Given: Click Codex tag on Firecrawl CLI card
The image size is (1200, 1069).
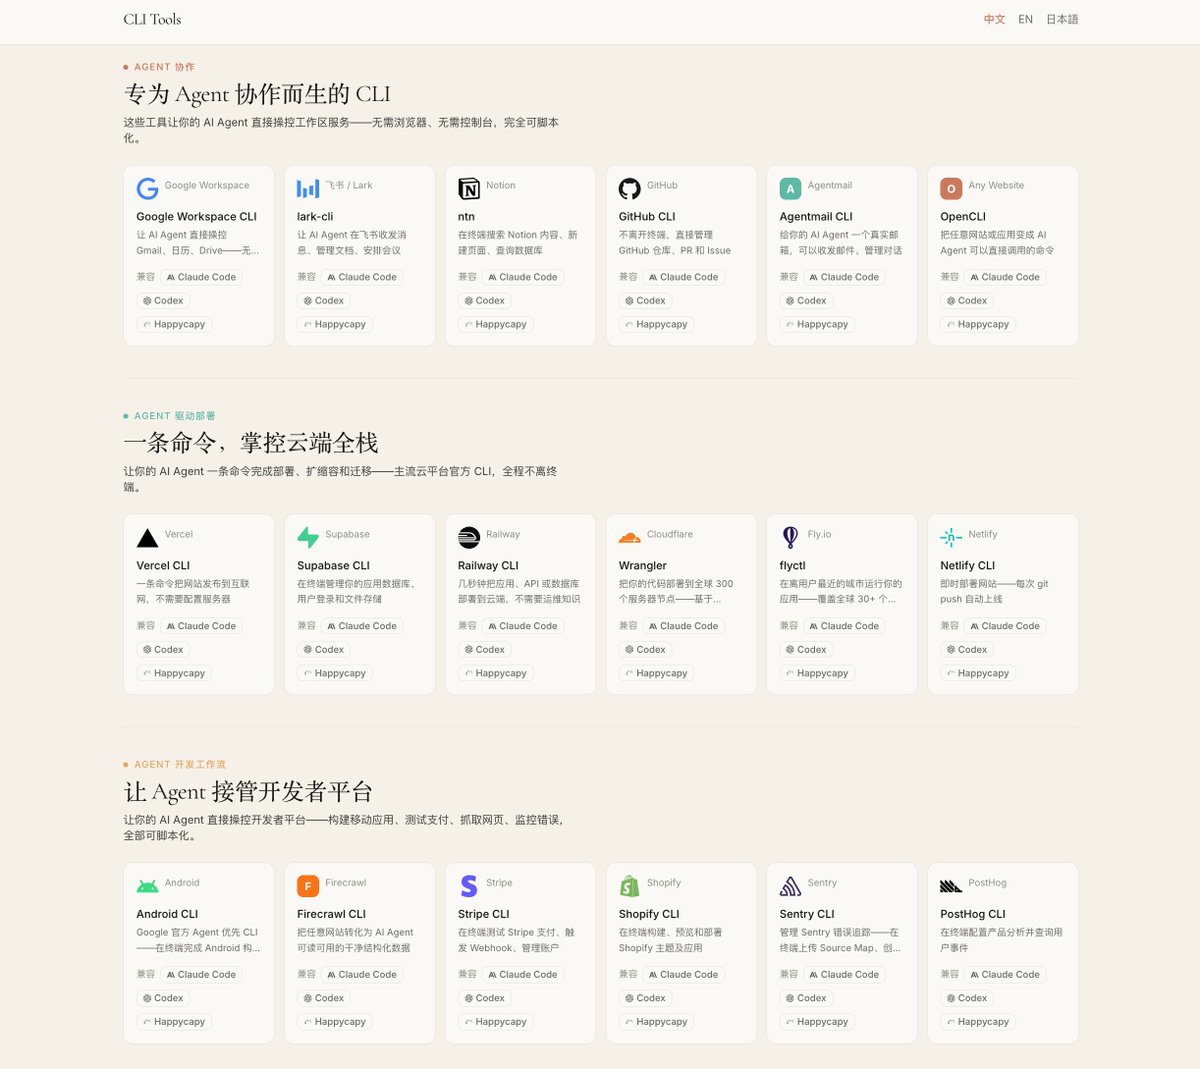Looking at the screenshot, I should (x=324, y=999).
